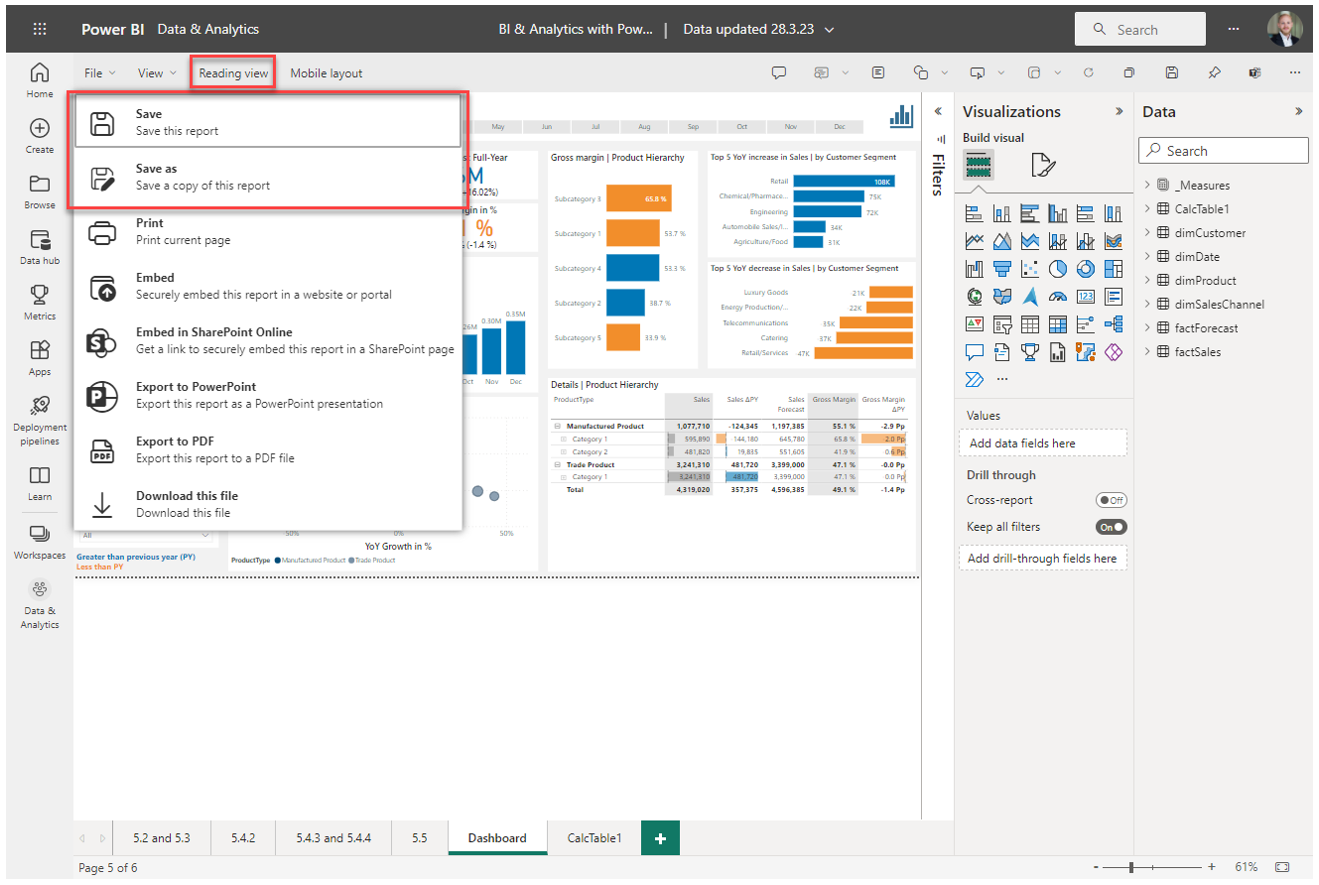1319x885 pixels.
Task: Open Apps in the left navigation
Action: coord(40,358)
